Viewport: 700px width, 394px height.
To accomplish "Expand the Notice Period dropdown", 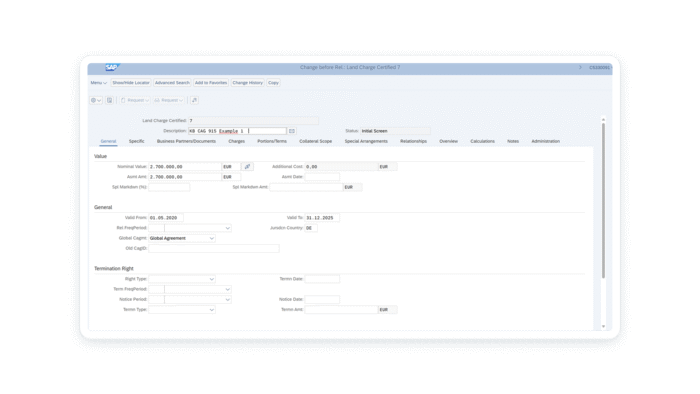I will (228, 300).
